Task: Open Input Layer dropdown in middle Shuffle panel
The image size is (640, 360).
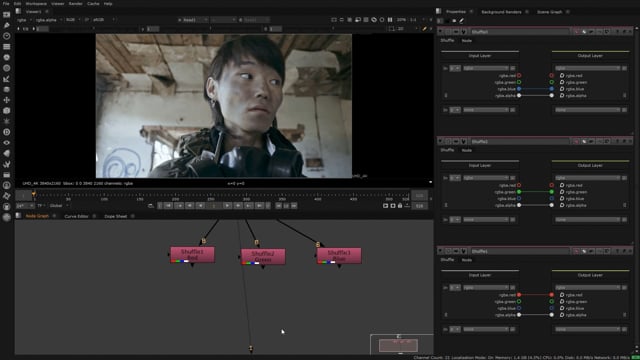Action: tap(486, 178)
